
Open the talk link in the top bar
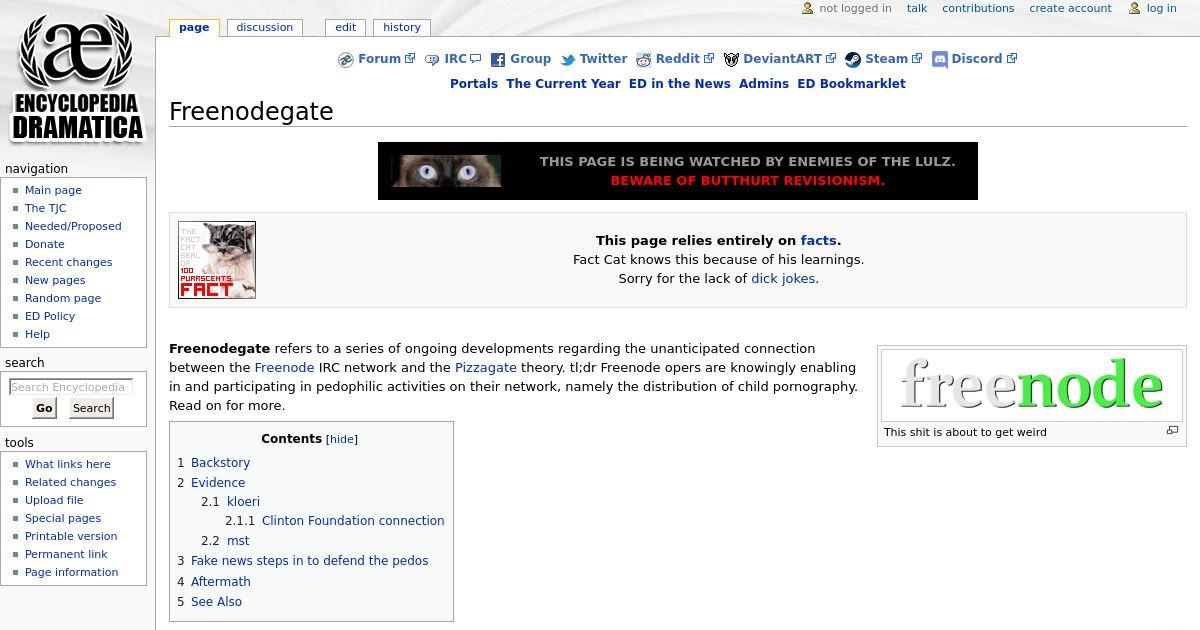(x=917, y=8)
